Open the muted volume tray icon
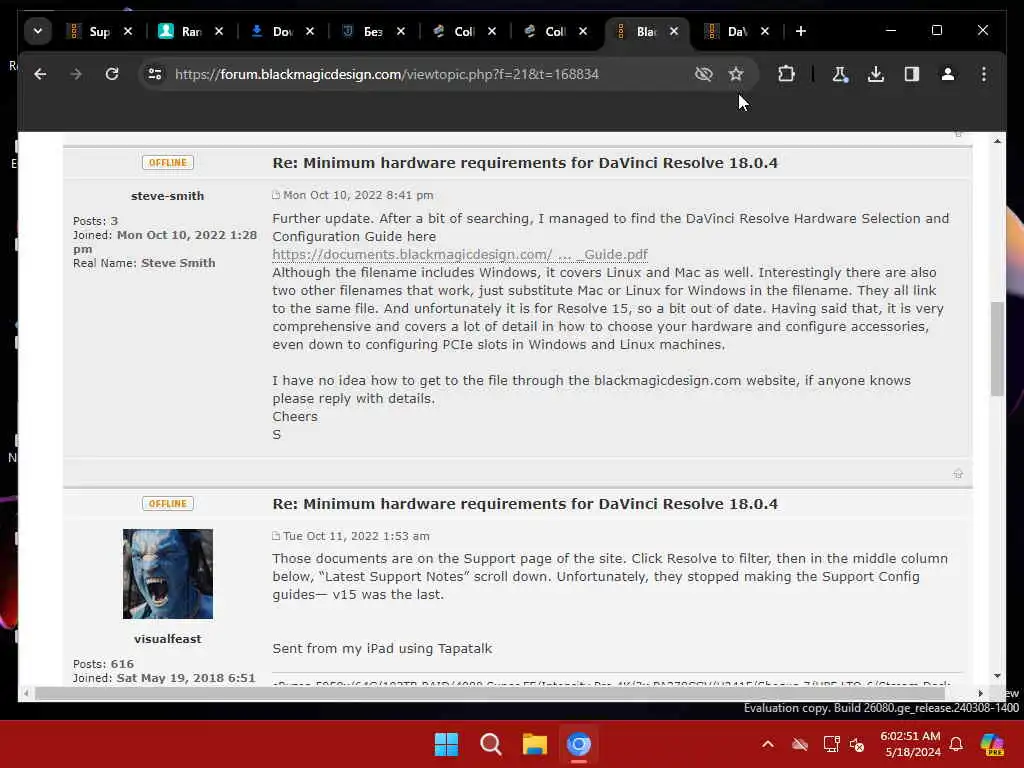The width and height of the screenshot is (1024, 768). pos(857,744)
